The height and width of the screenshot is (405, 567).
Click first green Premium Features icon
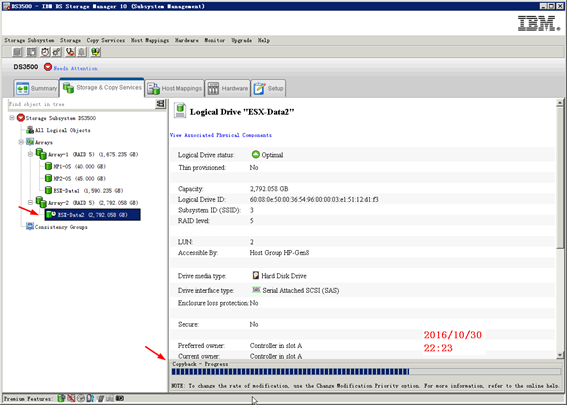61,398
